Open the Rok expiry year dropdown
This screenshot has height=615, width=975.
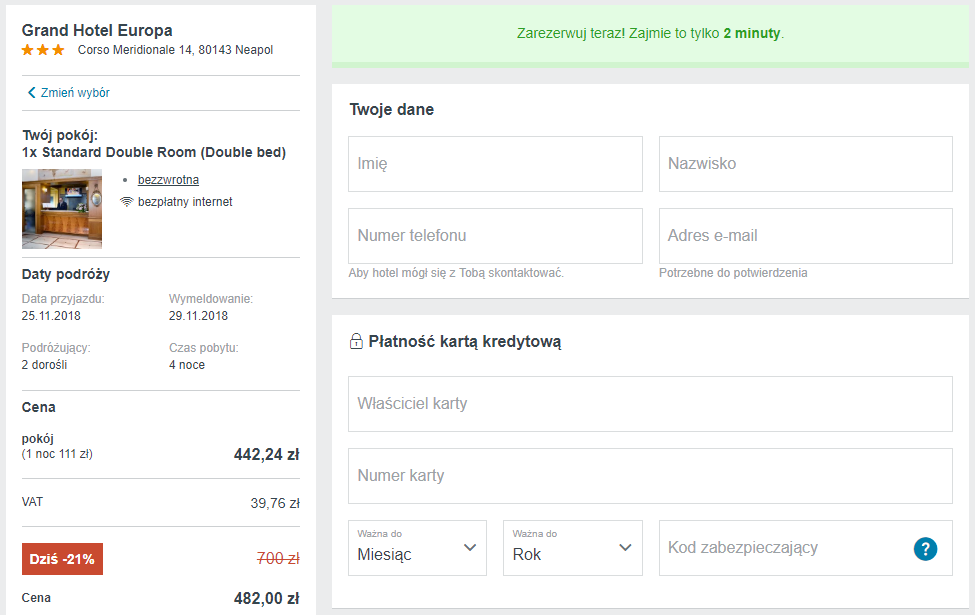click(x=573, y=548)
